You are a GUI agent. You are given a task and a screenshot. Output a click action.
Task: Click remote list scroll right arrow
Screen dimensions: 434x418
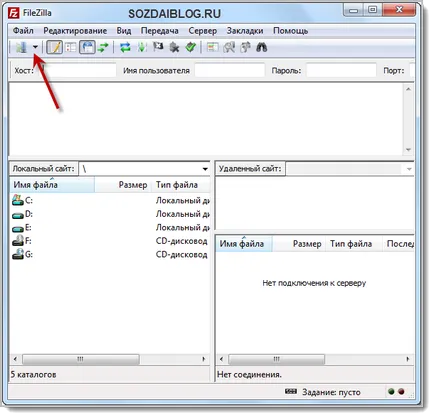point(408,359)
